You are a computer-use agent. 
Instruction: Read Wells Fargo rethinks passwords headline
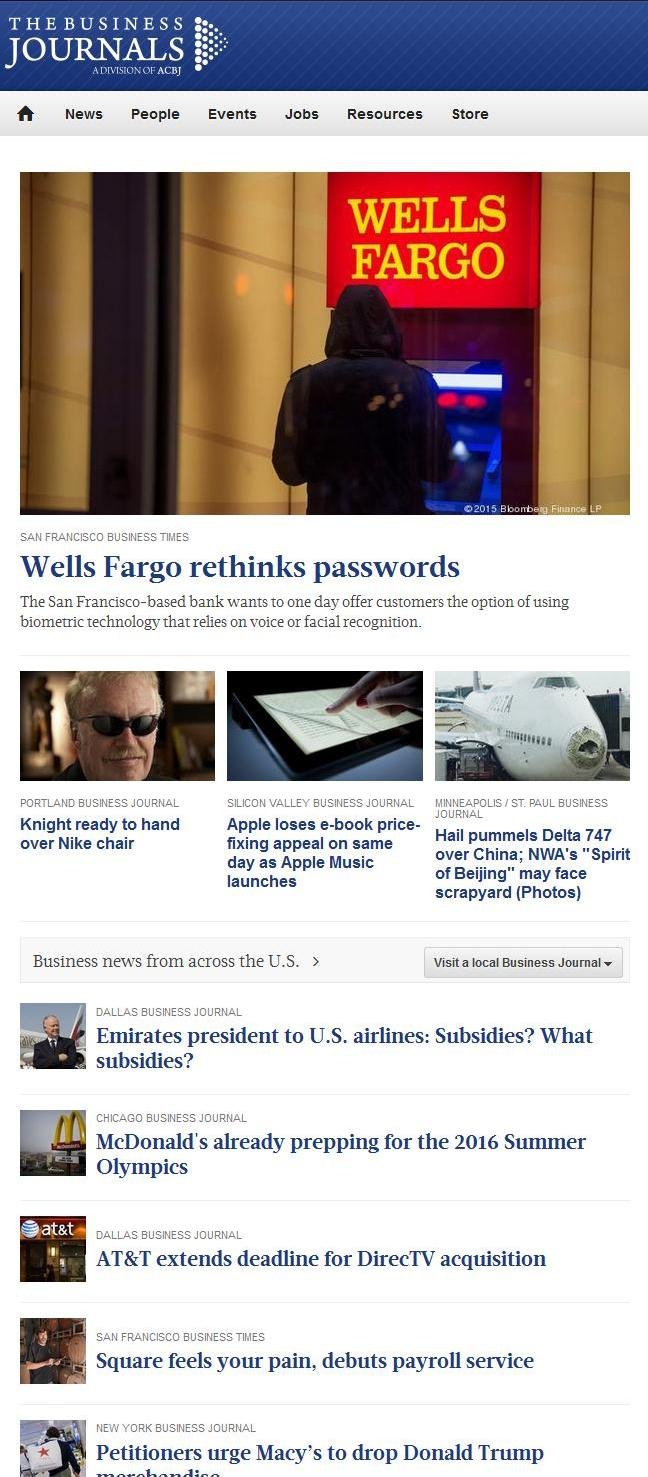pyautogui.click(x=240, y=567)
